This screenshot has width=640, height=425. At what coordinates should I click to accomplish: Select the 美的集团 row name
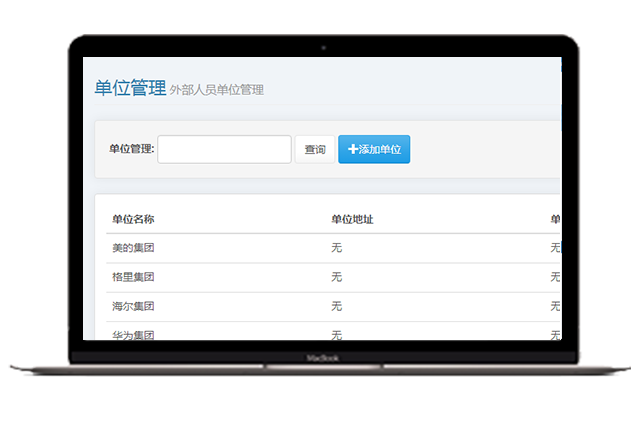pos(132,248)
